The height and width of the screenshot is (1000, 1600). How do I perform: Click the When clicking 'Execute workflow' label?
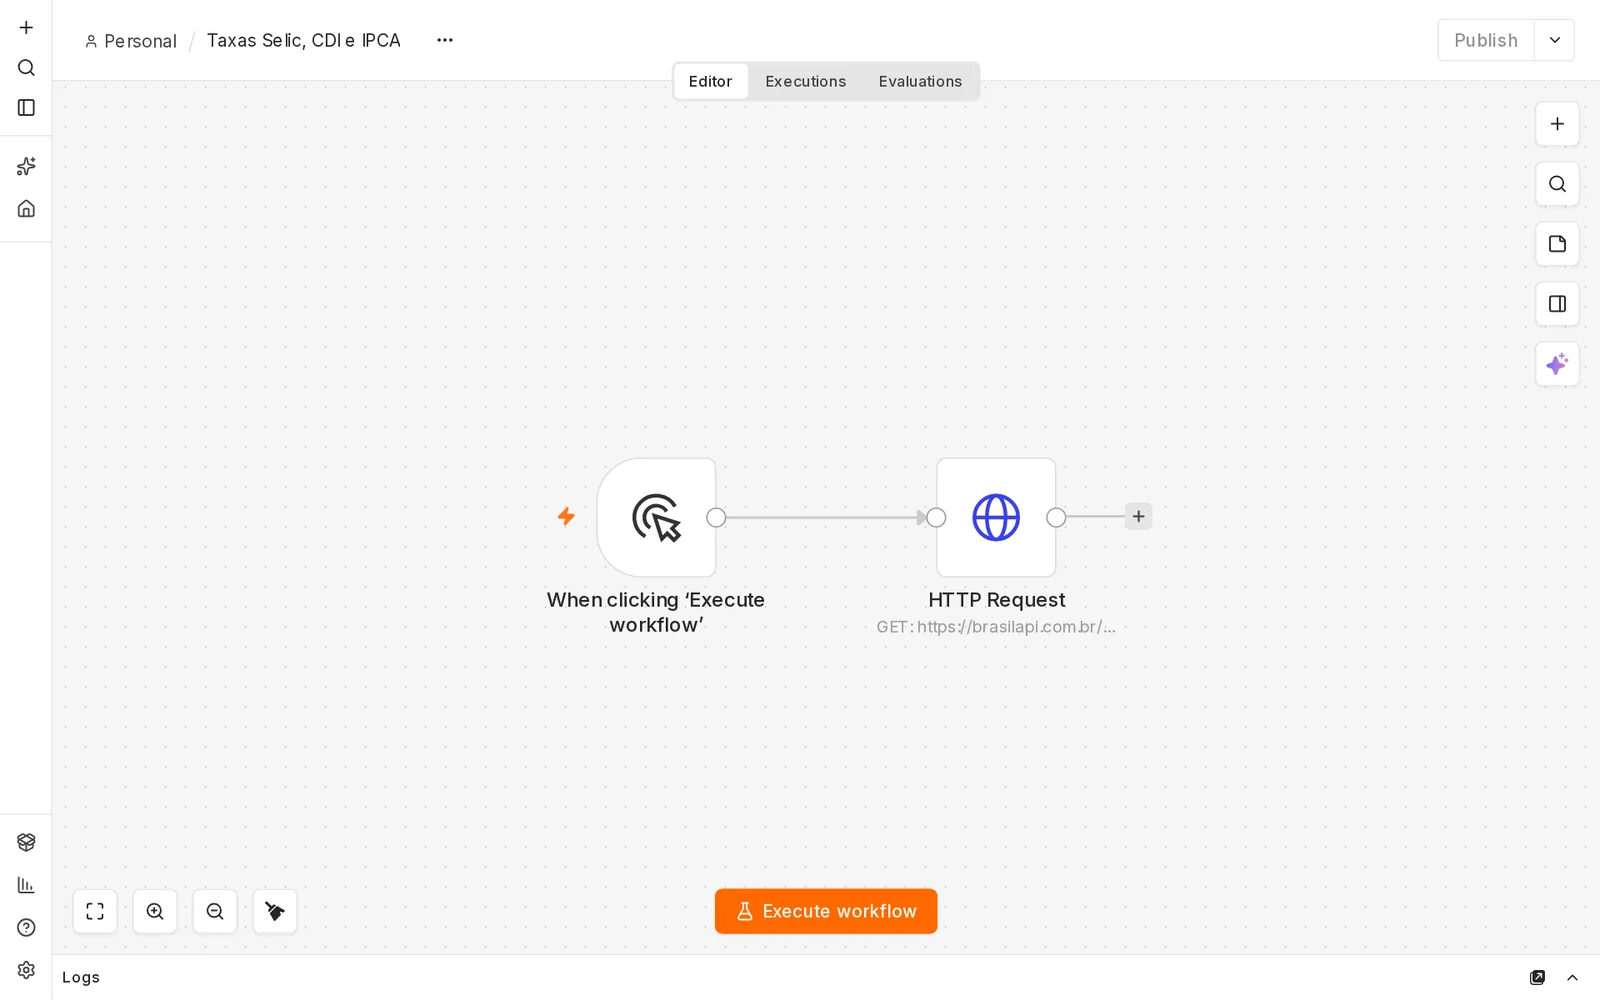pyautogui.click(x=656, y=612)
